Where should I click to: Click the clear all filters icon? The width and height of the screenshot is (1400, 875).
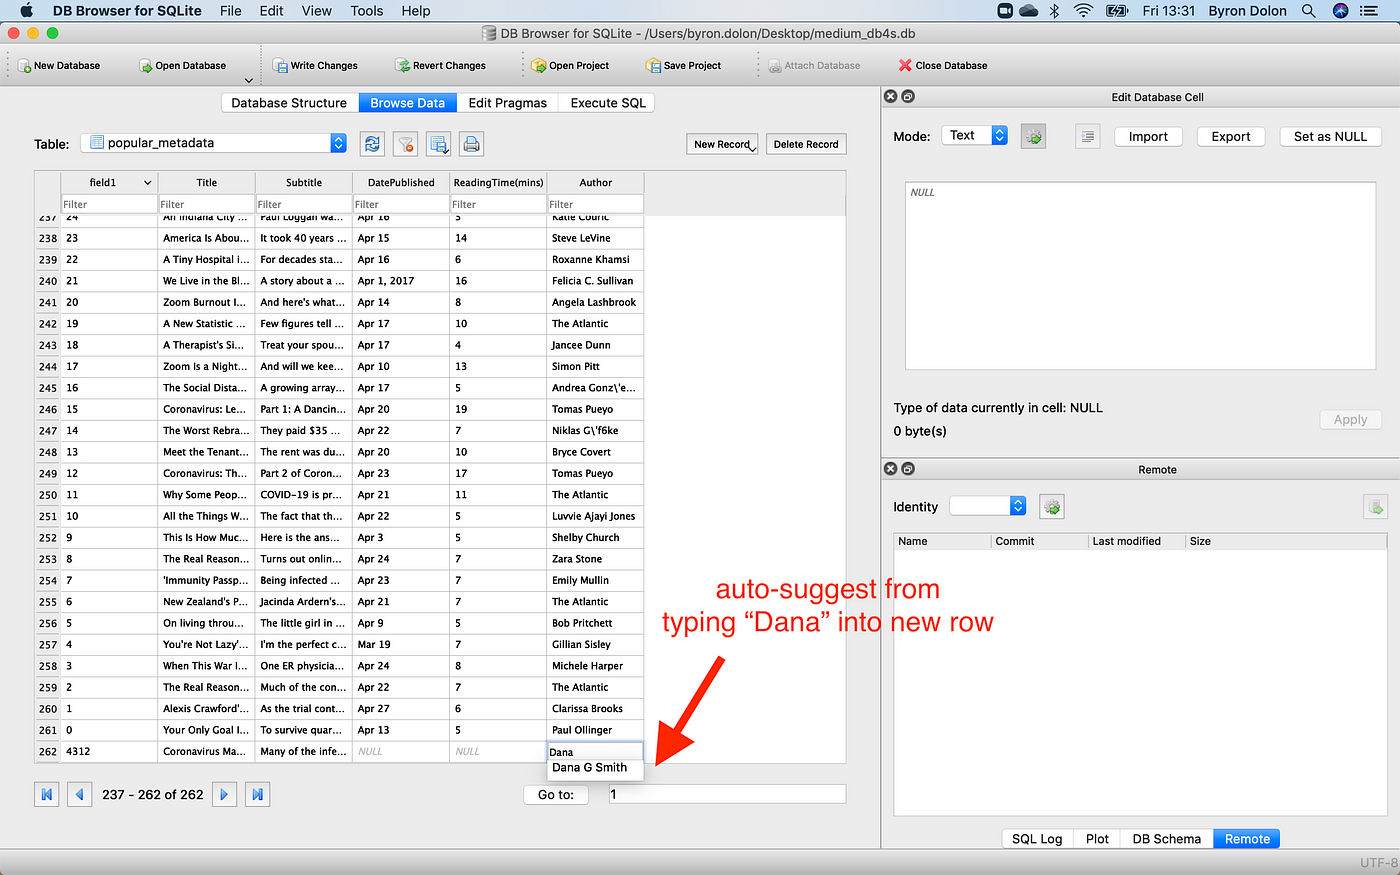pos(405,144)
